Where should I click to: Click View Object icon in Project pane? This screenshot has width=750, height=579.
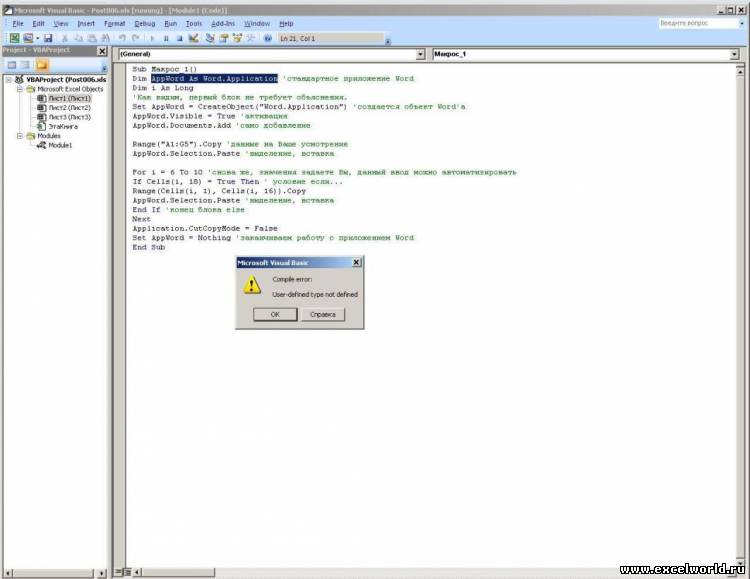25,65
